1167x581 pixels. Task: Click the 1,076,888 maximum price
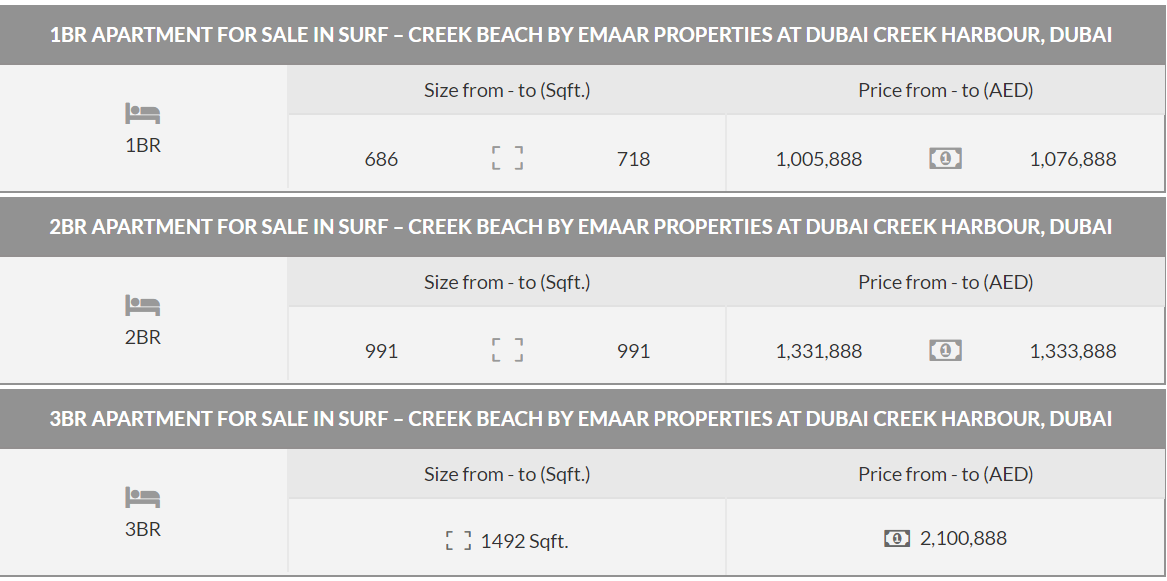[1073, 159]
